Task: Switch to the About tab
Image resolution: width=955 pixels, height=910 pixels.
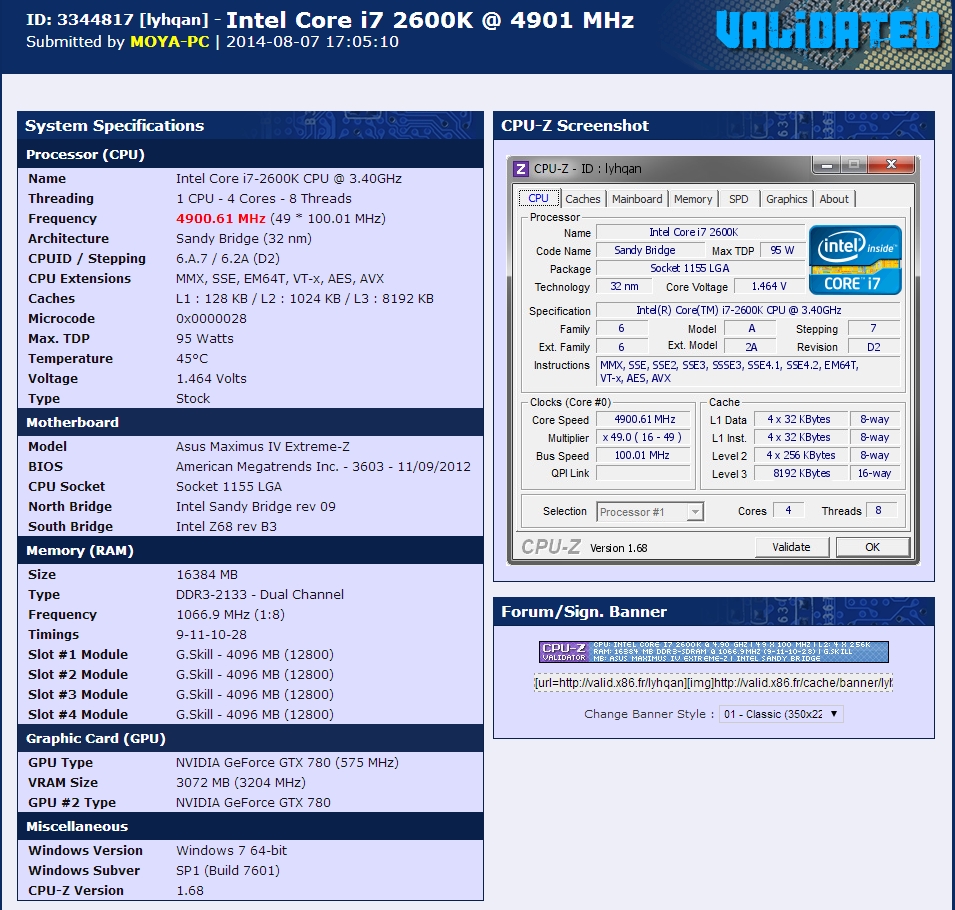Action: point(834,199)
